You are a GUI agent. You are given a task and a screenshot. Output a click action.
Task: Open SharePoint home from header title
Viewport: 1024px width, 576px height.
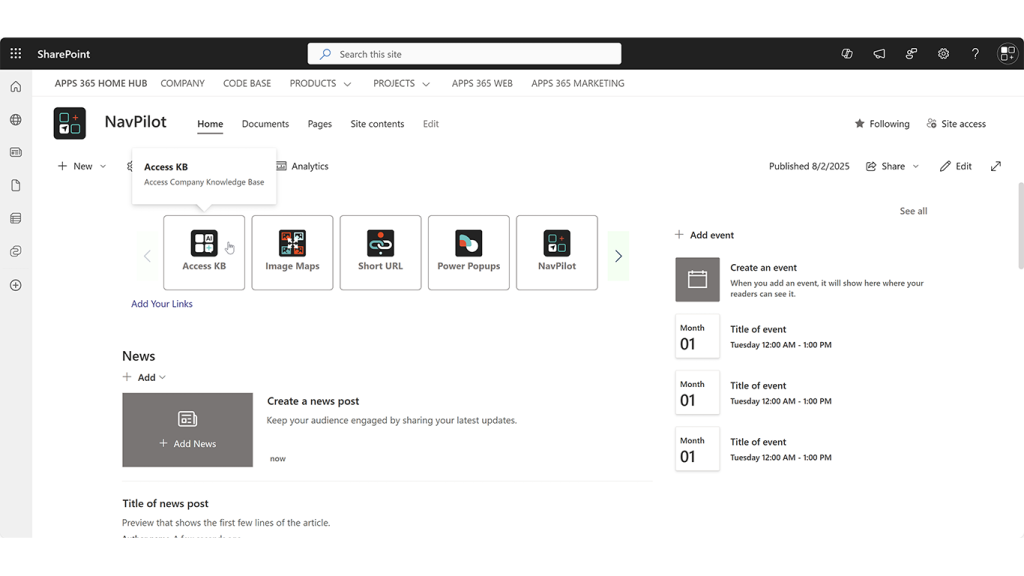(63, 54)
